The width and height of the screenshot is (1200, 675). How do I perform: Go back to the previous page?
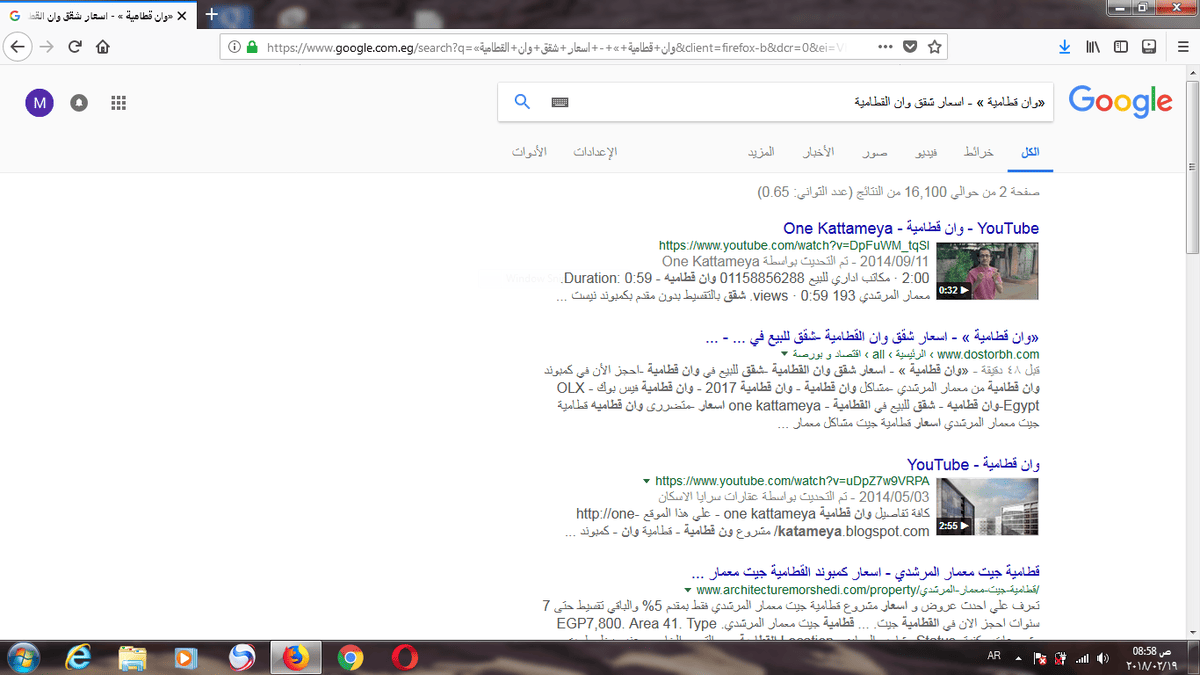[x=17, y=47]
